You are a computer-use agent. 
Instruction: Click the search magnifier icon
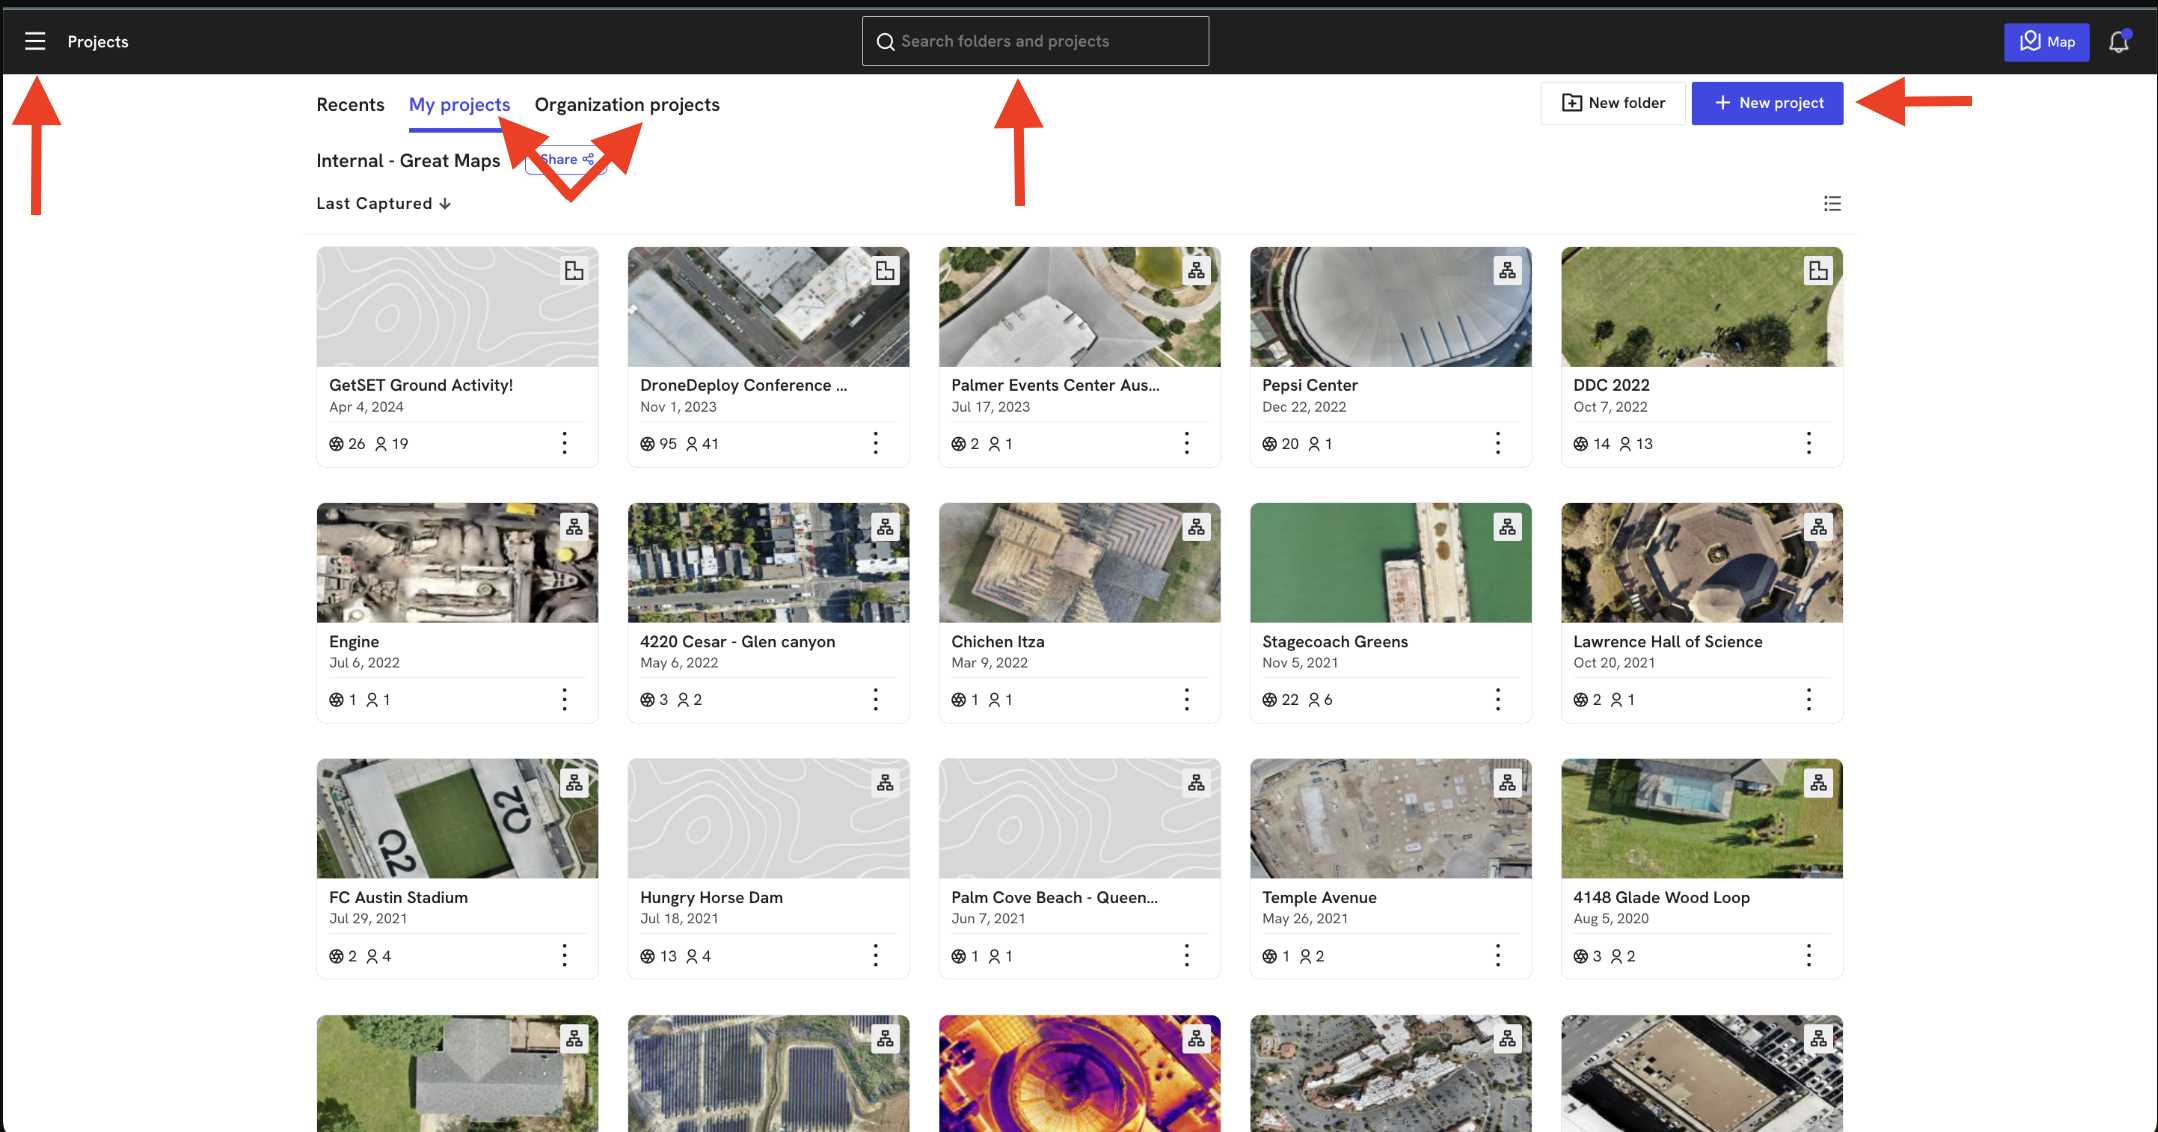click(885, 41)
